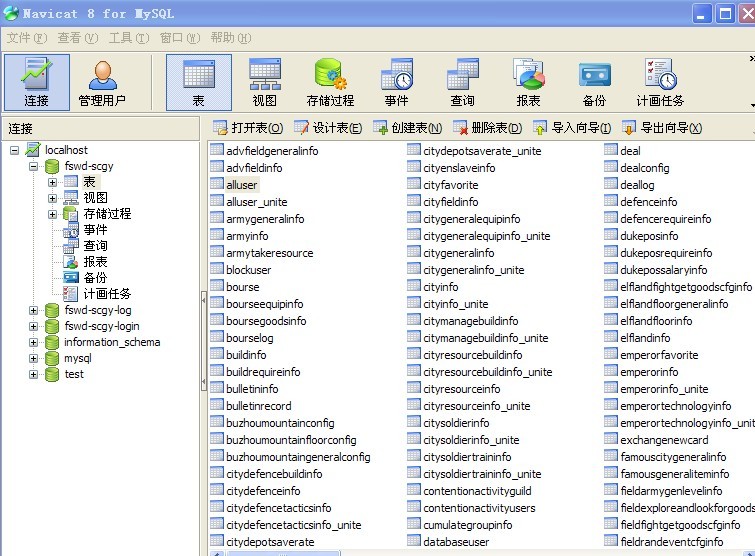755x556 pixels.
Task: Click the 备份 (Backup) toolbar icon
Action: pos(594,82)
